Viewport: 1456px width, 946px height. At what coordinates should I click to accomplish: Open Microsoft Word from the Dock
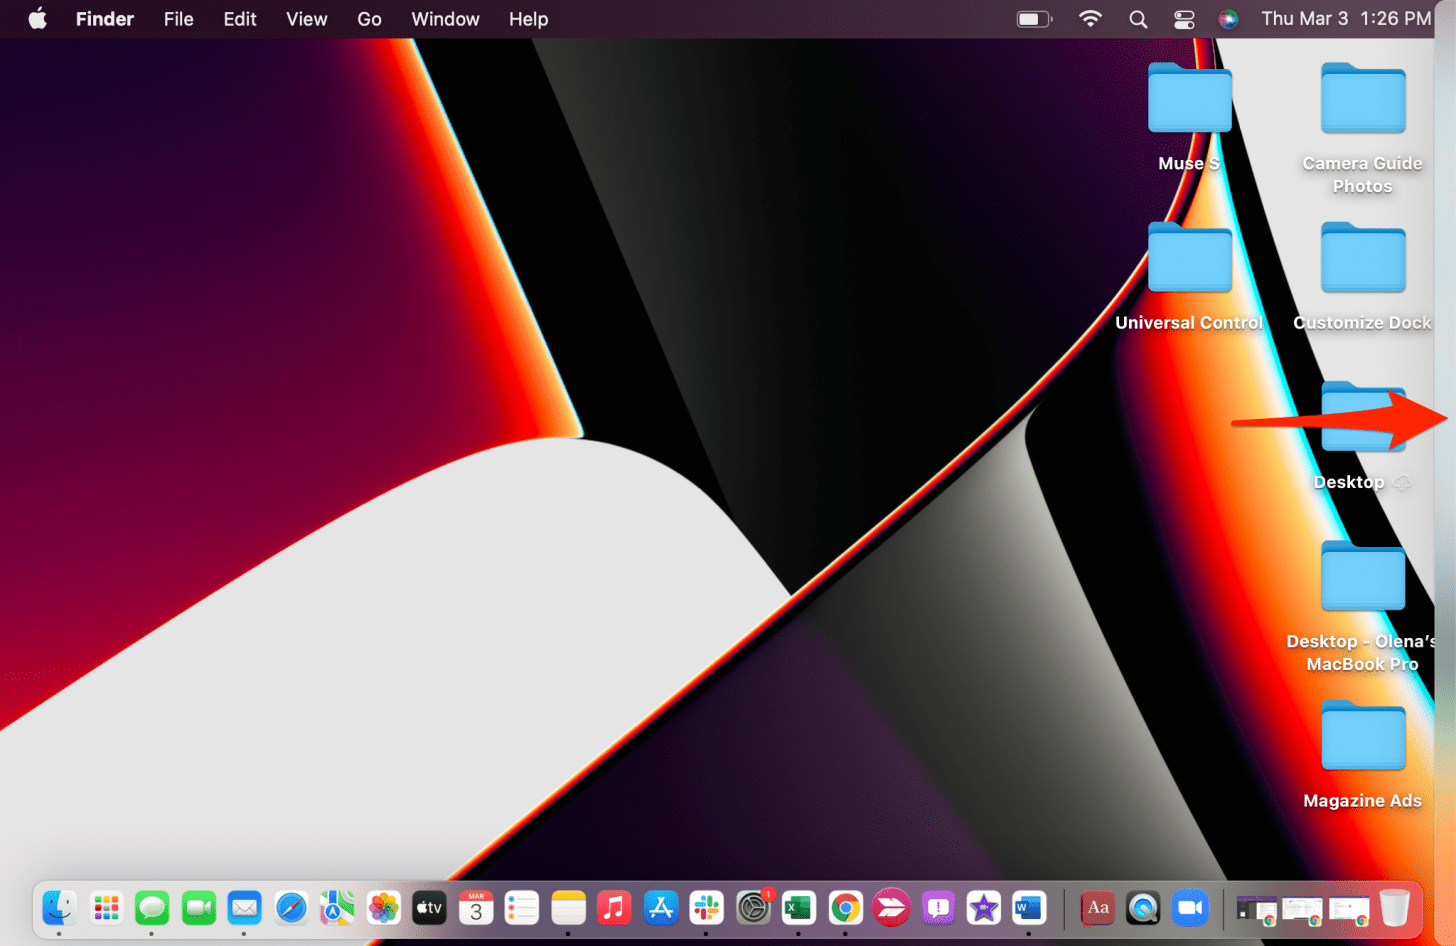[x=1029, y=908]
